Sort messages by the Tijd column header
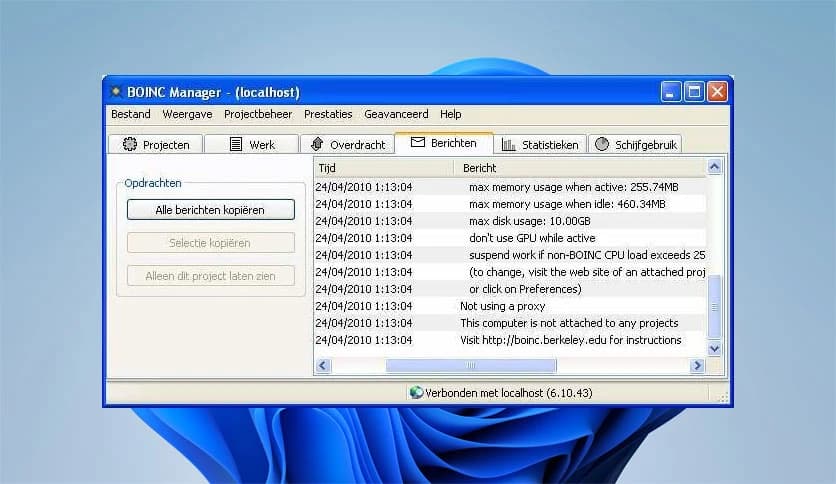Image resolution: width=836 pixels, height=484 pixels. point(383,168)
